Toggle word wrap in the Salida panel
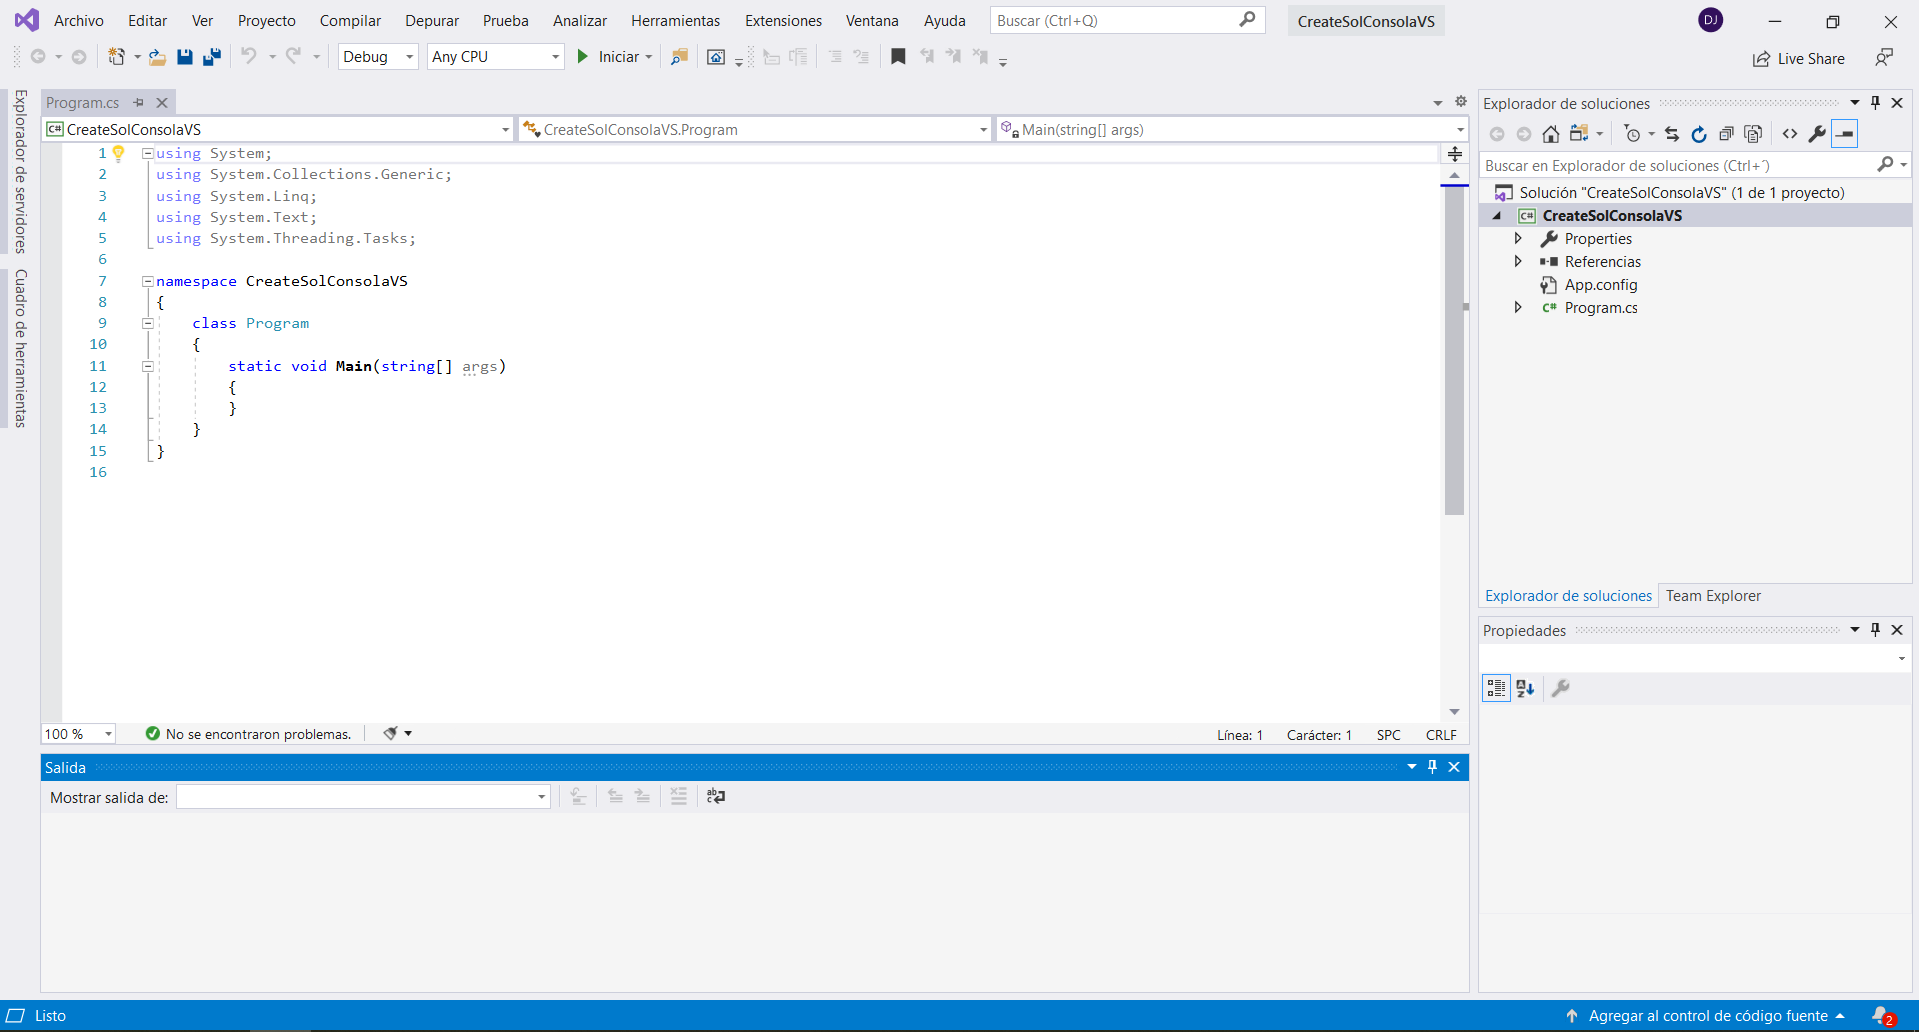Screen dimensions: 1919x1032 [716, 796]
